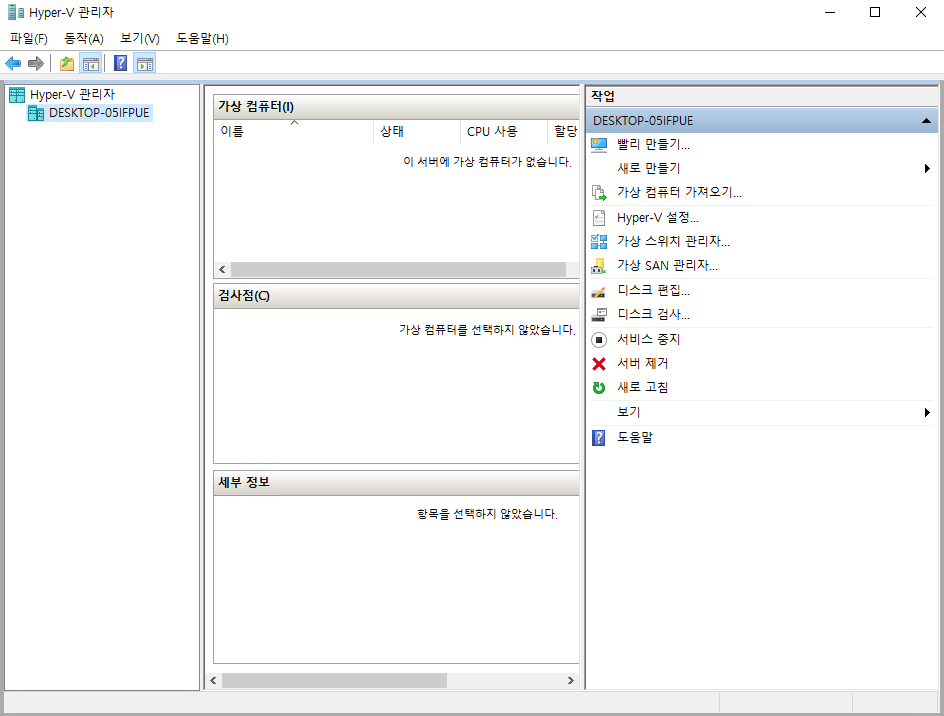
Task: Open the 동작(A) menu
Action: pyautogui.click(x=84, y=38)
